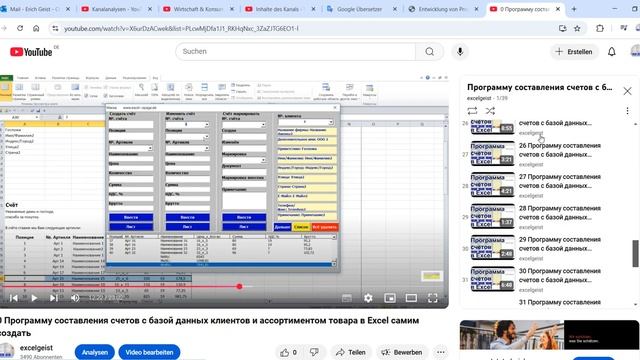Toggle theater mode view

click(x=411, y=298)
